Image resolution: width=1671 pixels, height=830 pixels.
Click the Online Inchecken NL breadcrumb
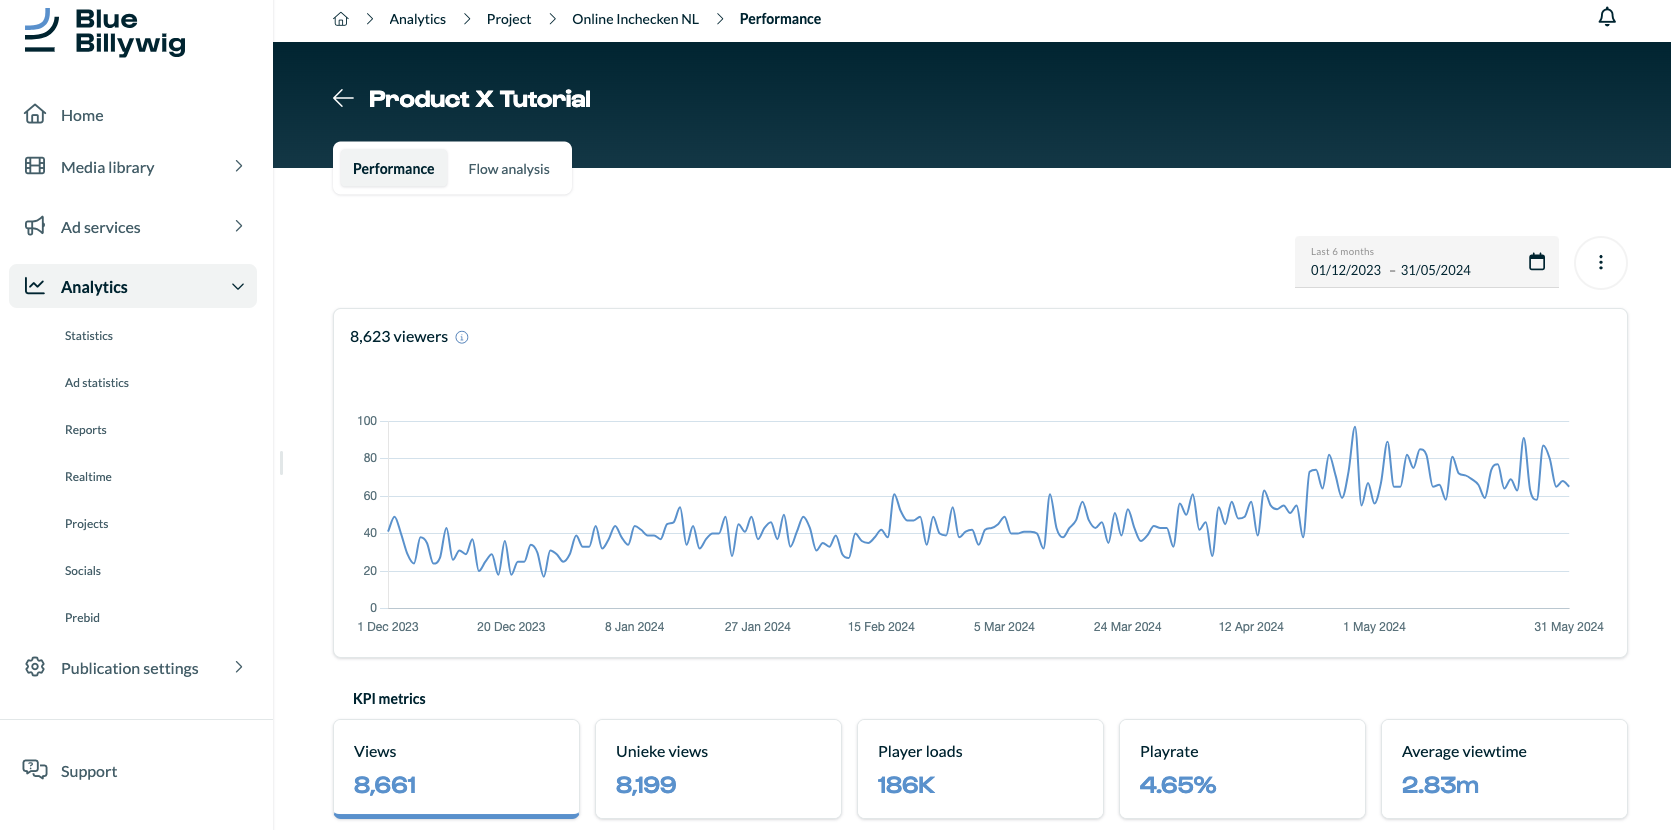click(x=635, y=19)
